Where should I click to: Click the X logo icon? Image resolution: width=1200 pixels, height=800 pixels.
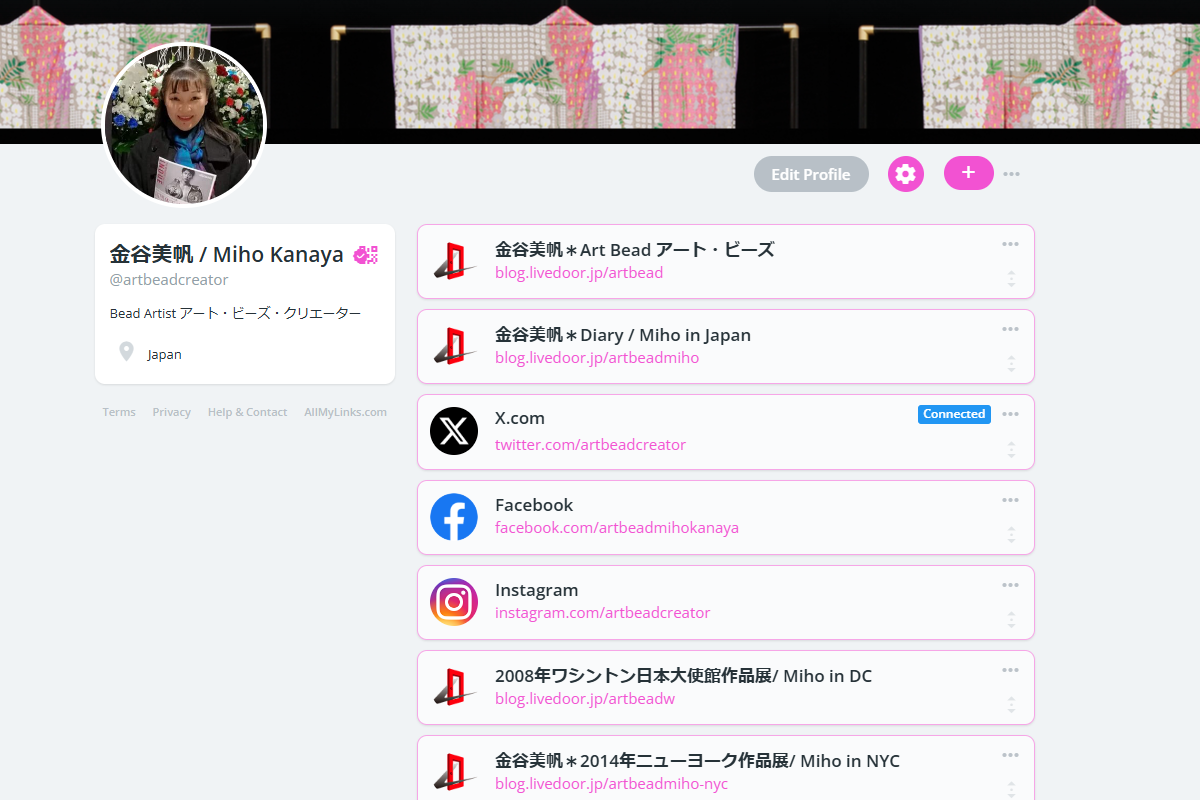[454, 431]
